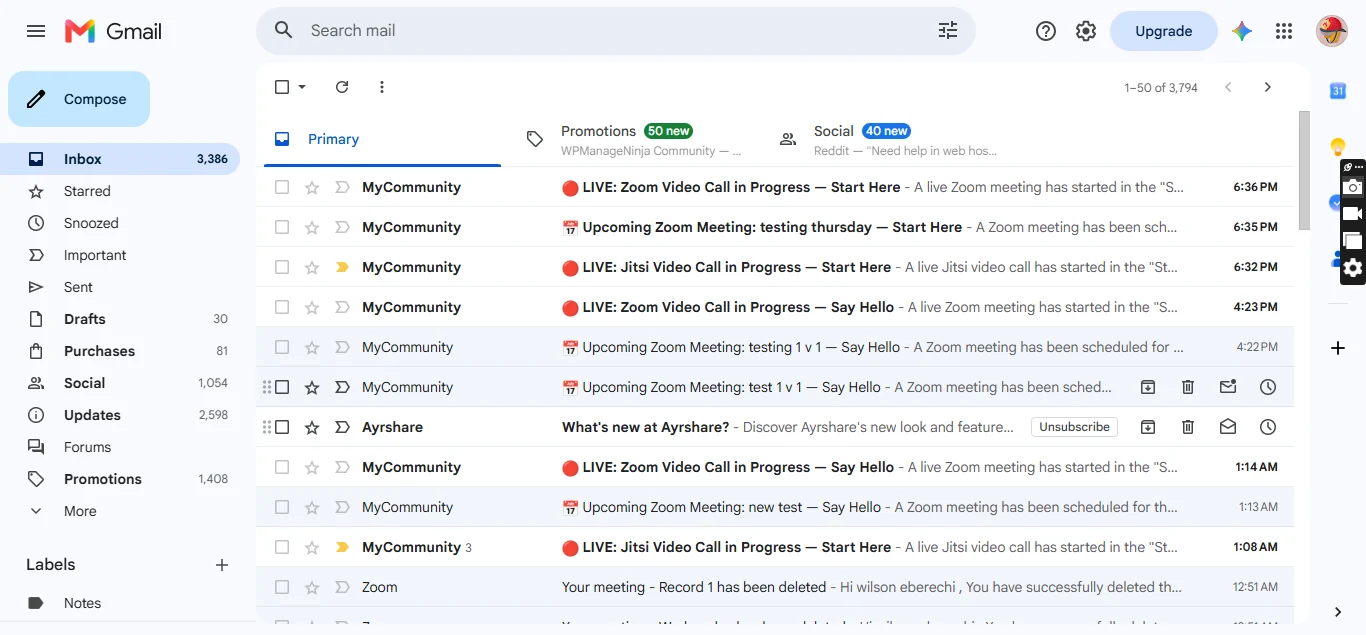The image size is (1366, 635).
Task: Hide side panel chevron
Action: pos(1338,612)
